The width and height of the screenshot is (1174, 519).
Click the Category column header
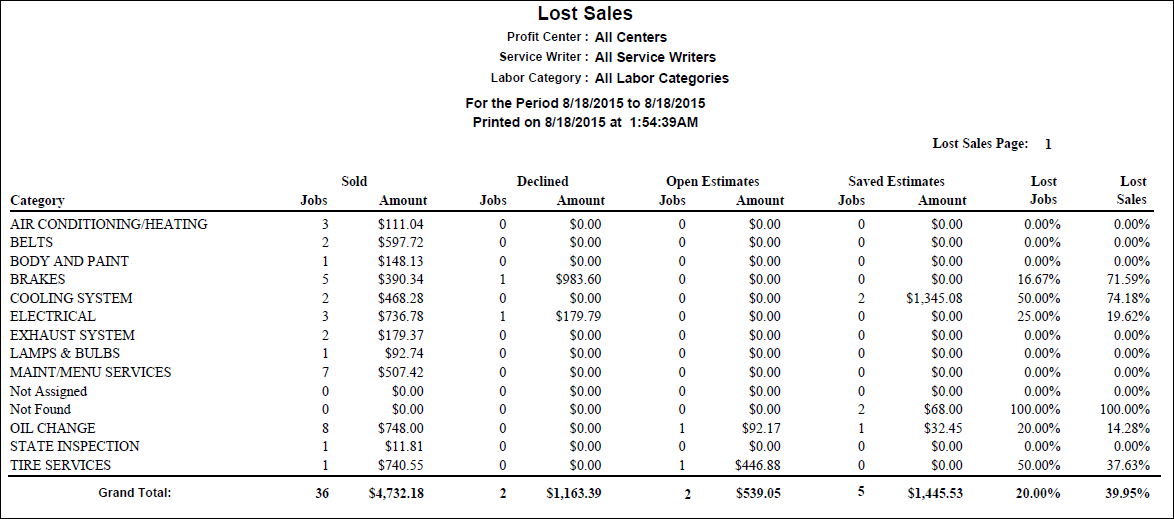tap(37, 200)
